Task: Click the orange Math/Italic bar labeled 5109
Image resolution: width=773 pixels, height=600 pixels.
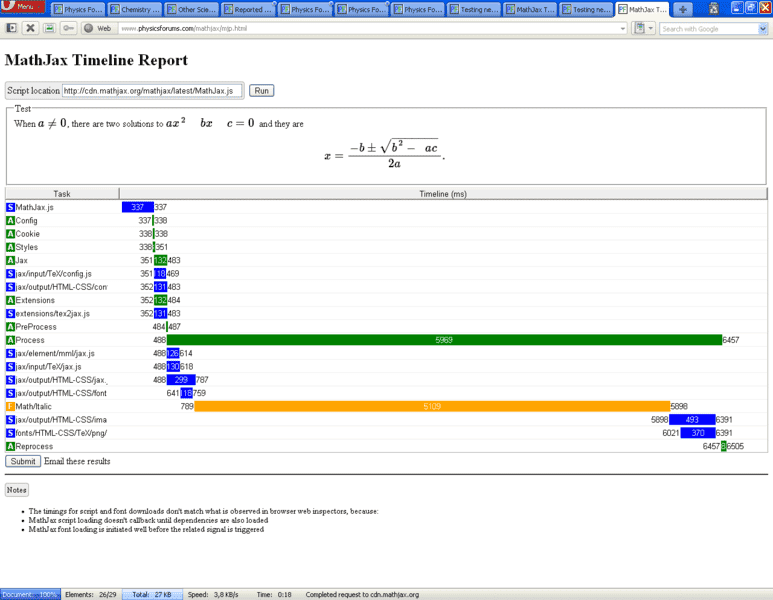Action: (x=432, y=407)
